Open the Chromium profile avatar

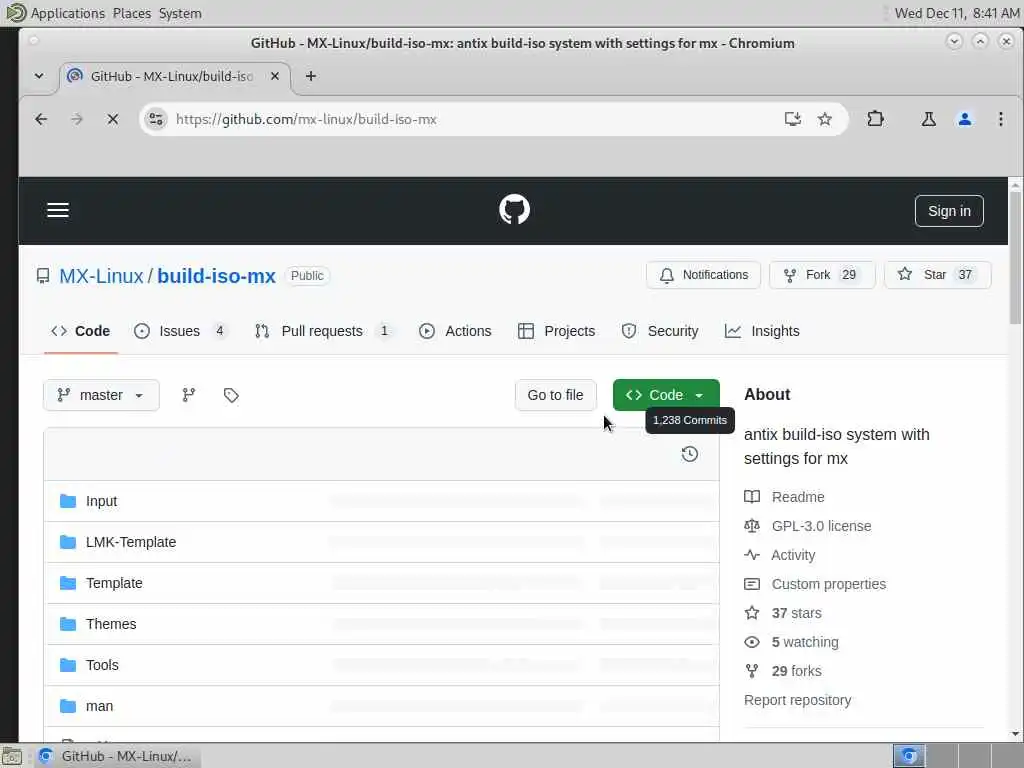click(965, 119)
